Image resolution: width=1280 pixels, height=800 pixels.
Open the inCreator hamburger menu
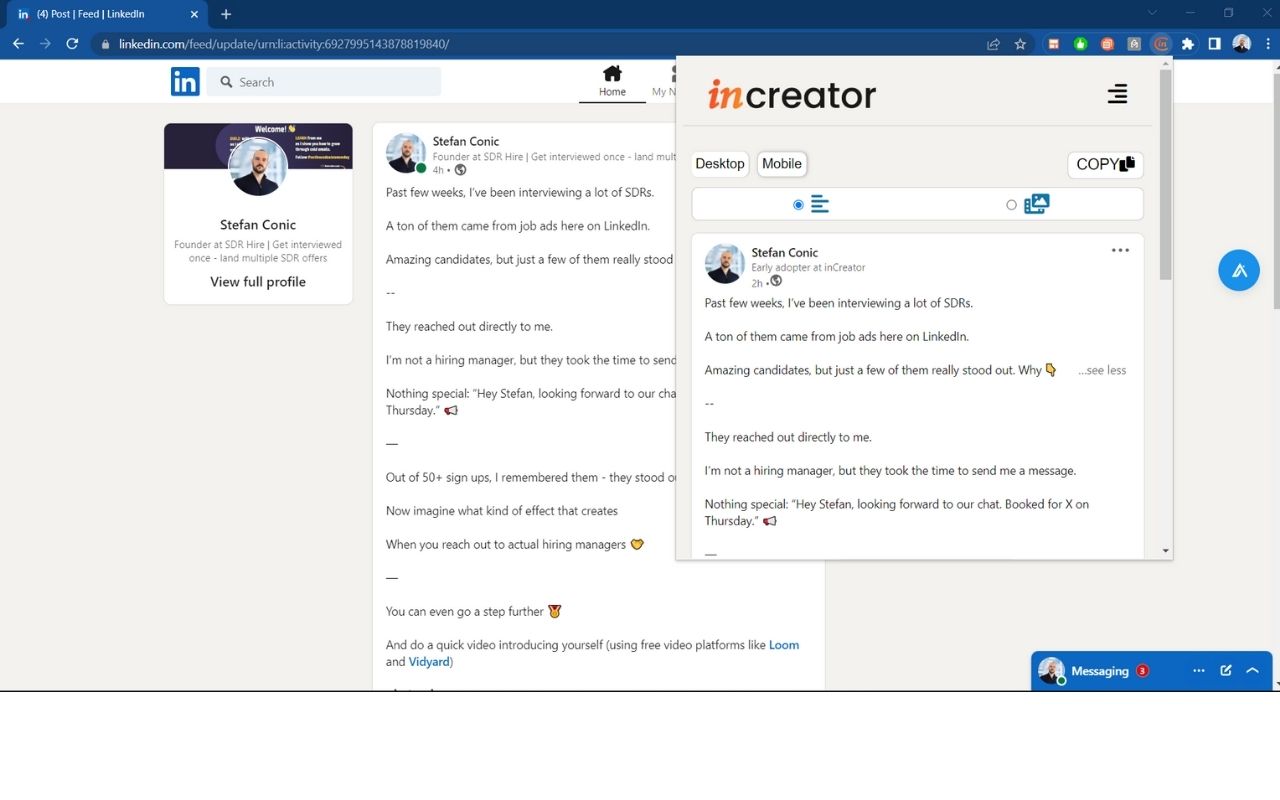click(1117, 94)
